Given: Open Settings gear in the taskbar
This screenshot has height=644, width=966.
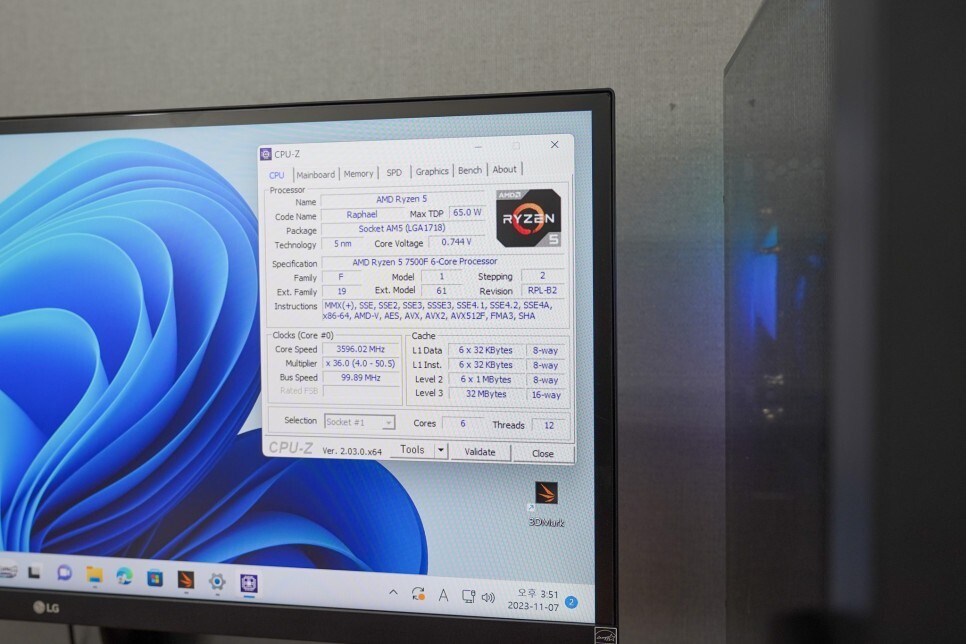Looking at the screenshot, I should pos(217,581).
